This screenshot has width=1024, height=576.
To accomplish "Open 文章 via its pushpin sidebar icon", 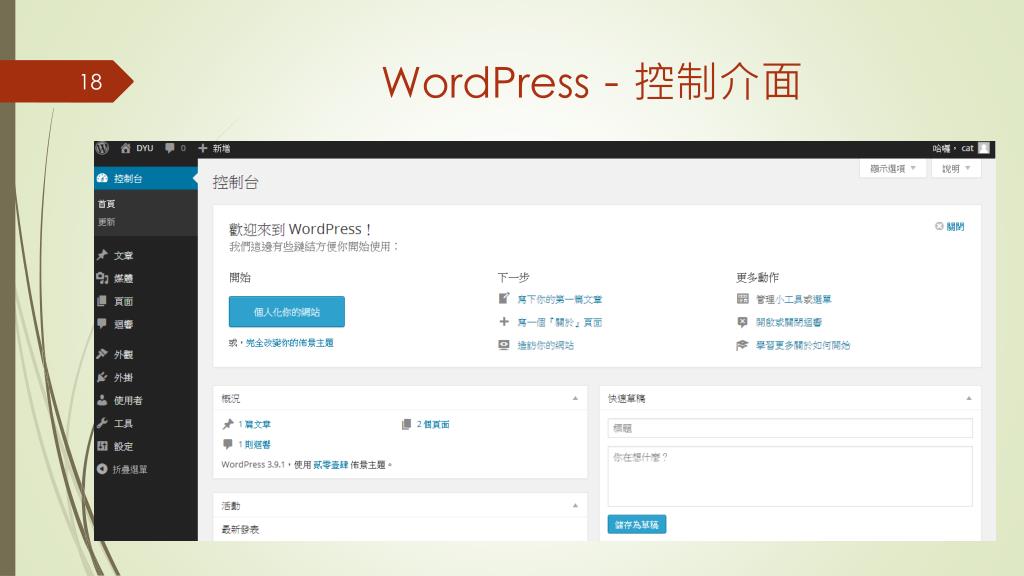I will tap(102, 255).
